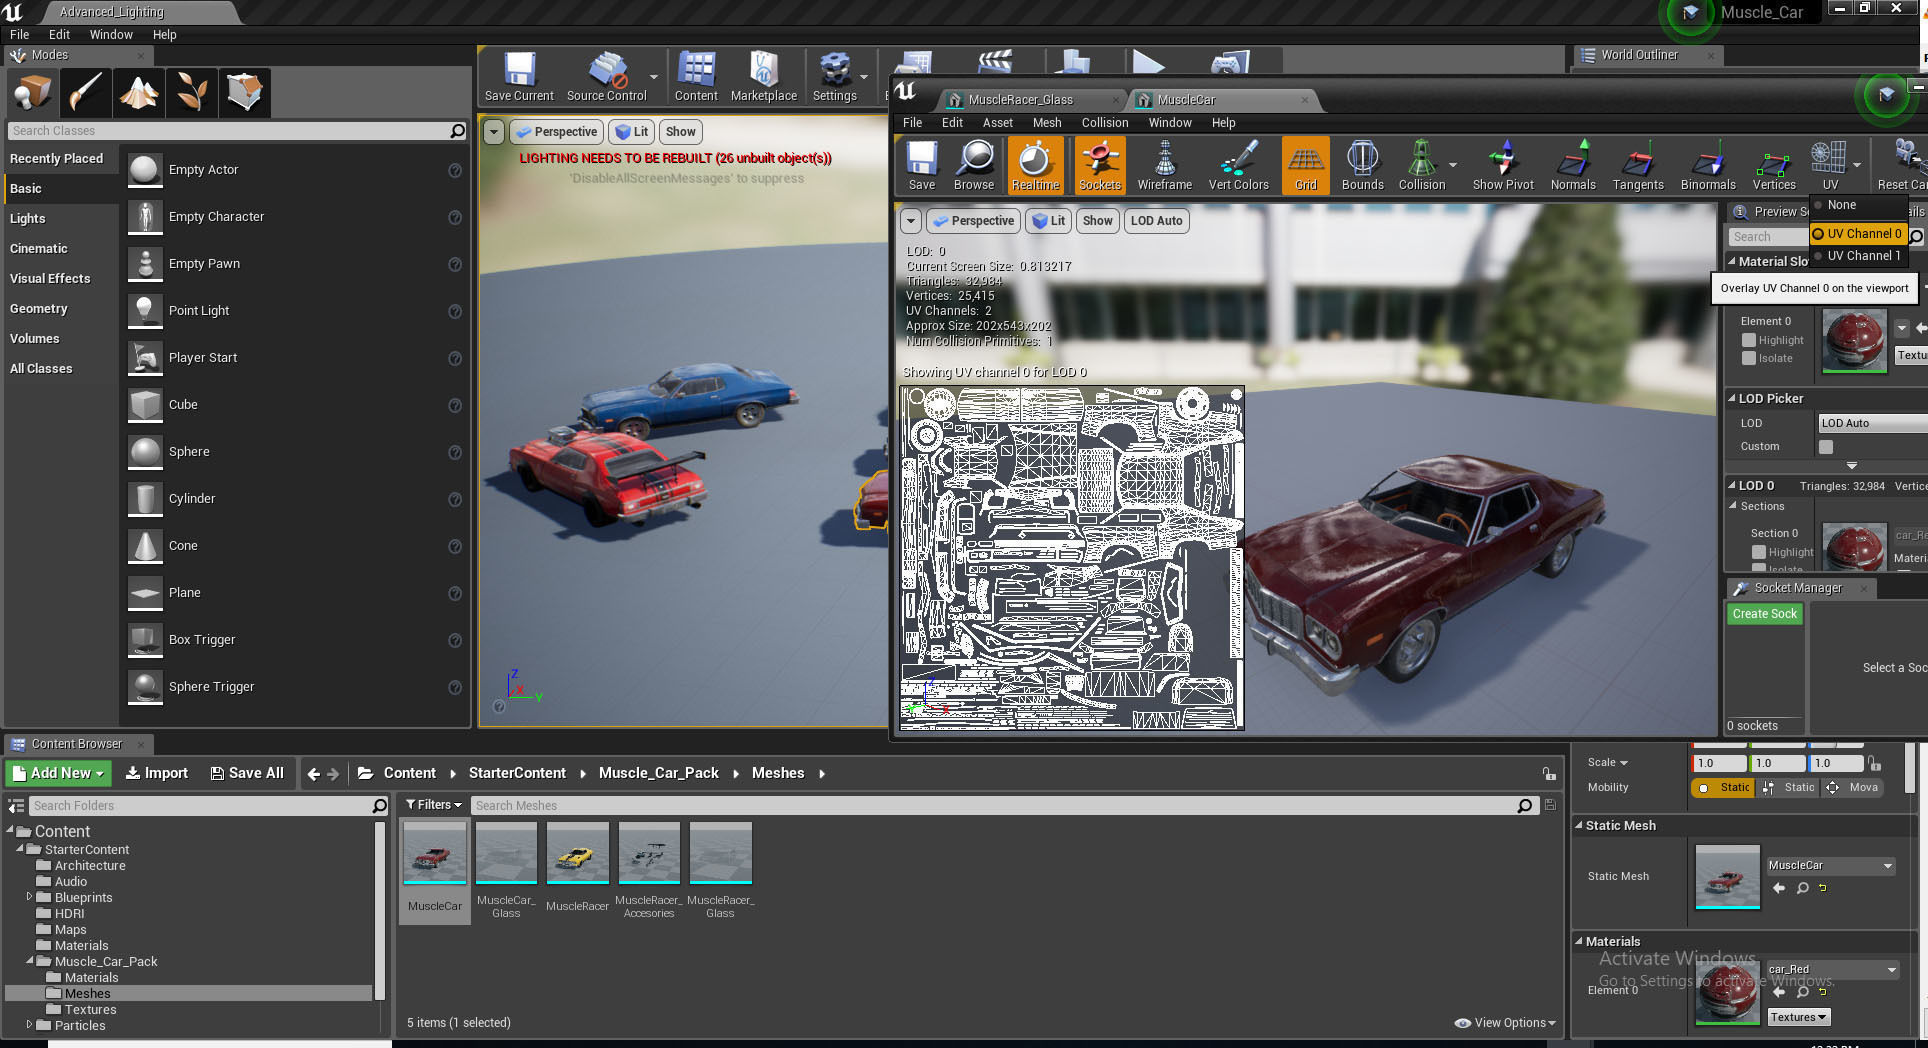Click Add New button

(59, 773)
